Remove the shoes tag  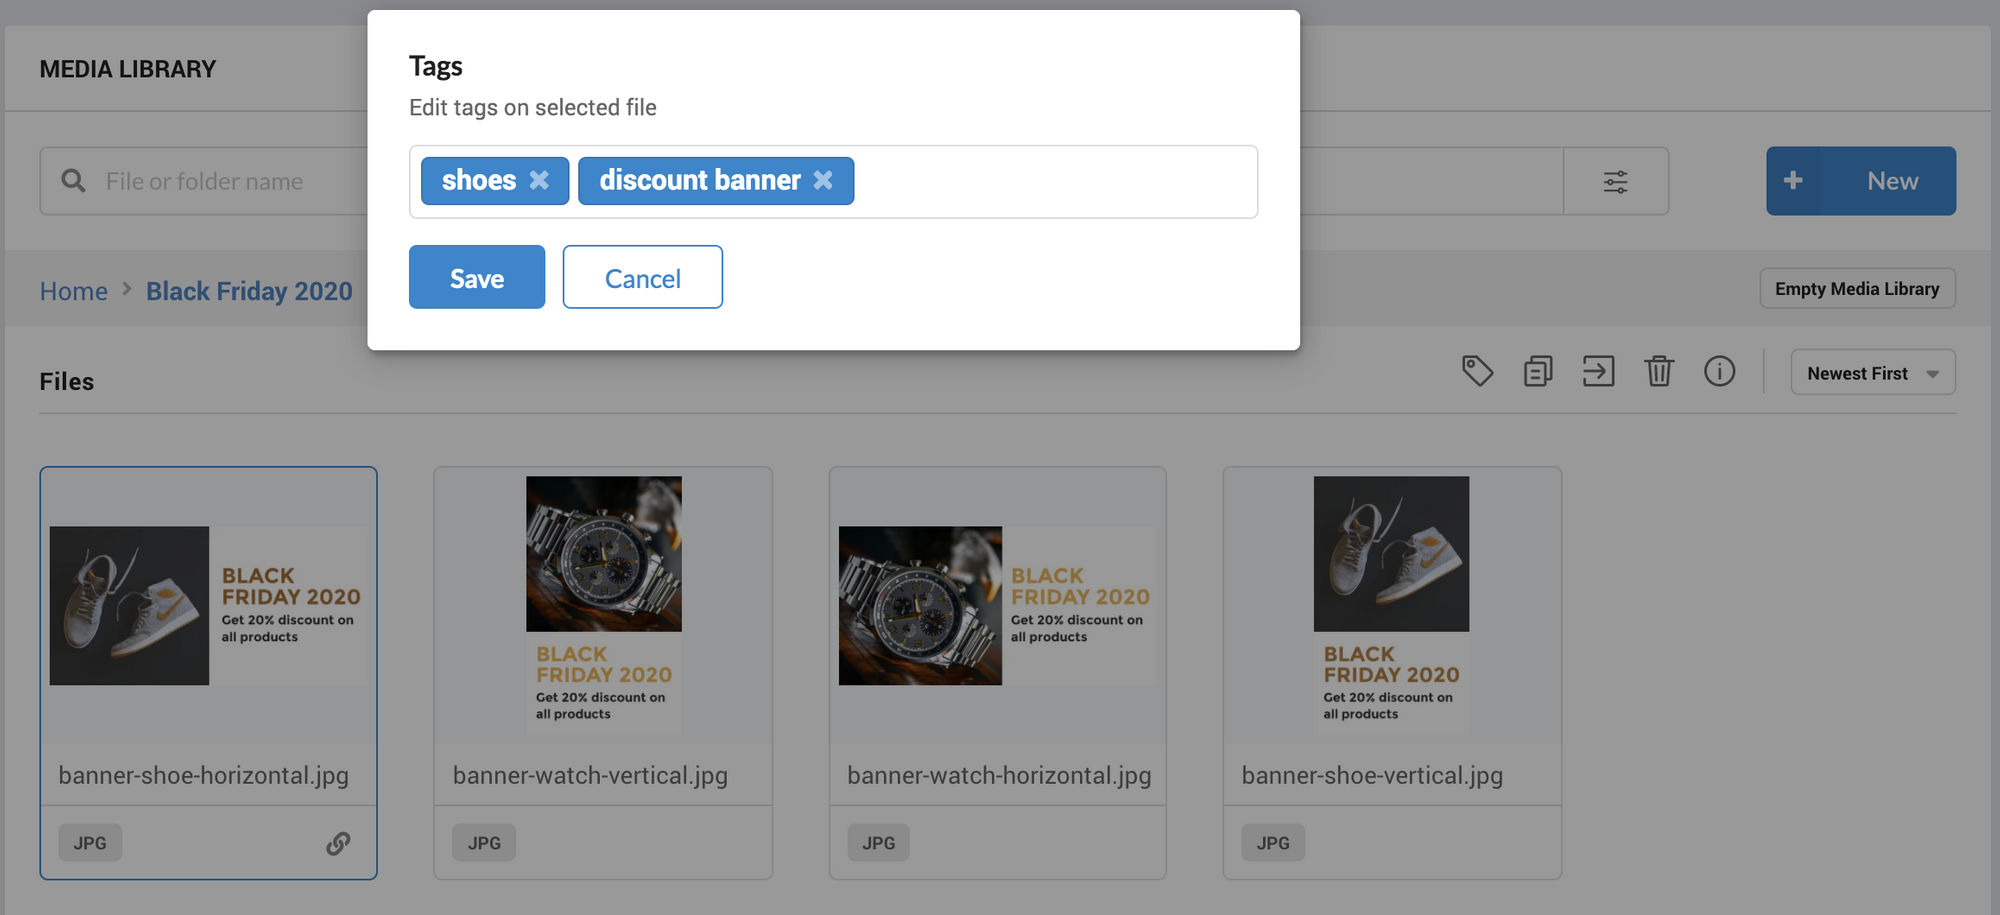[x=539, y=181]
